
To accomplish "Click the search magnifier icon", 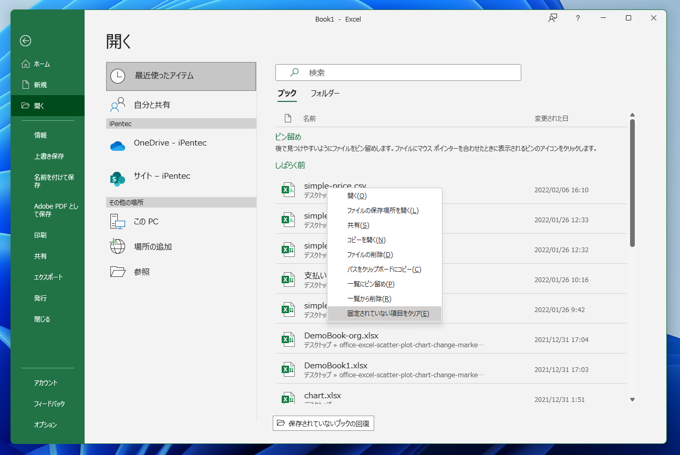I will [x=294, y=72].
